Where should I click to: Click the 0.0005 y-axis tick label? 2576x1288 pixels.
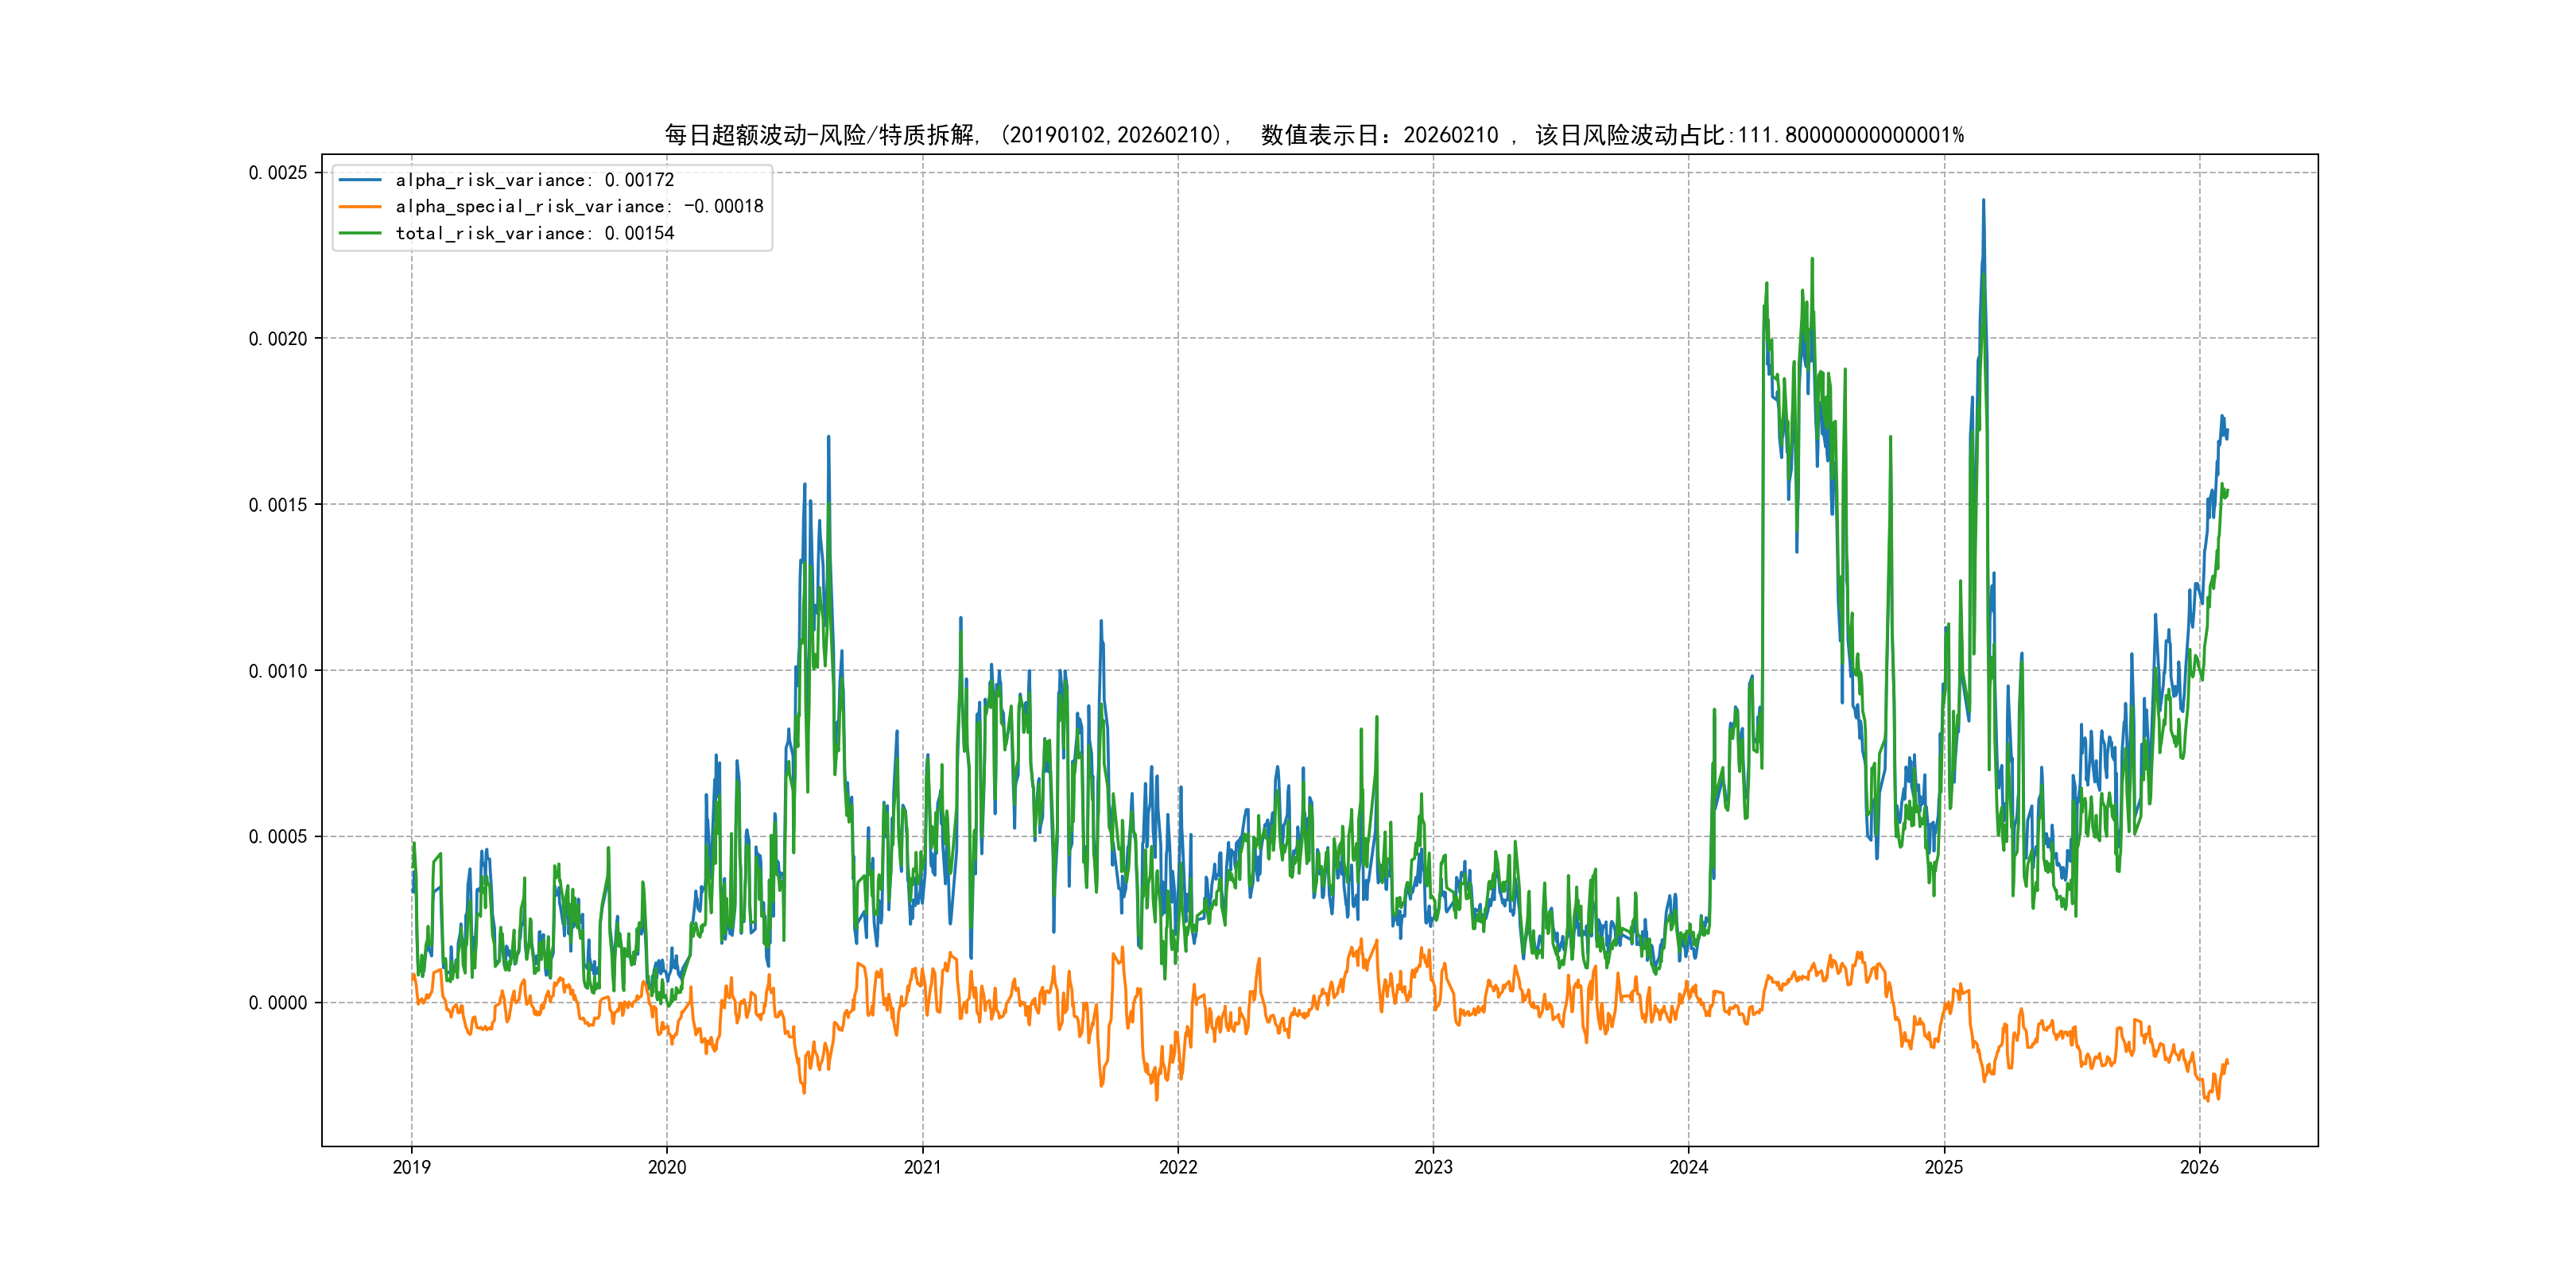click(x=278, y=837)
